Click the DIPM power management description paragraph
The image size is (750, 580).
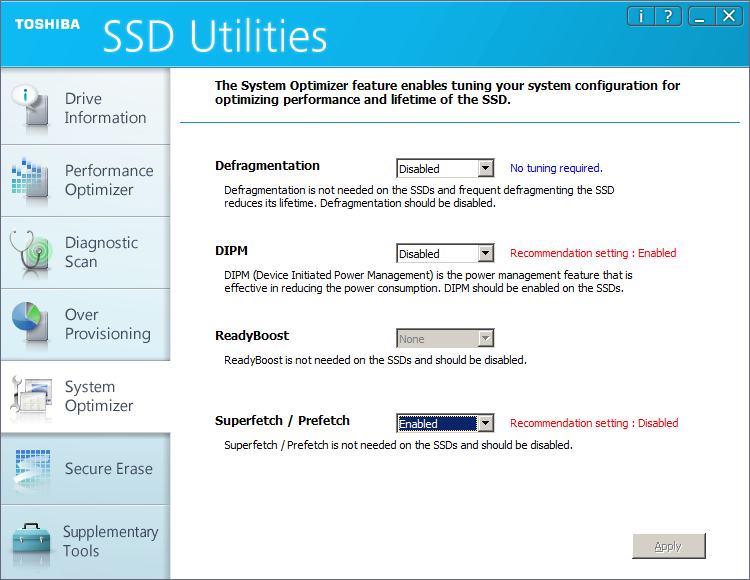[x=428, y=282]
